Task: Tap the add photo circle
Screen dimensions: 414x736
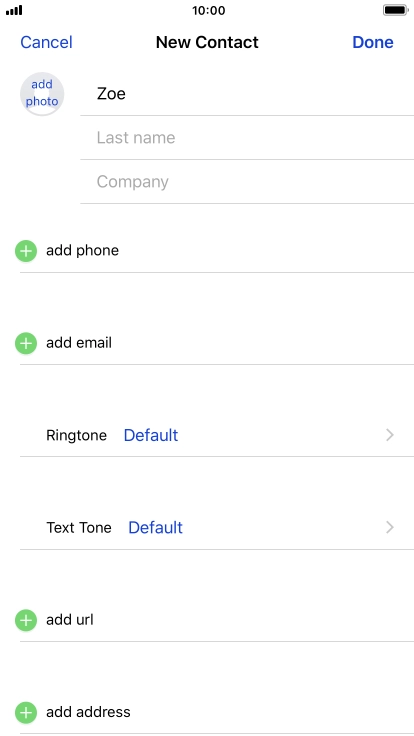Action: pos(42,94)
